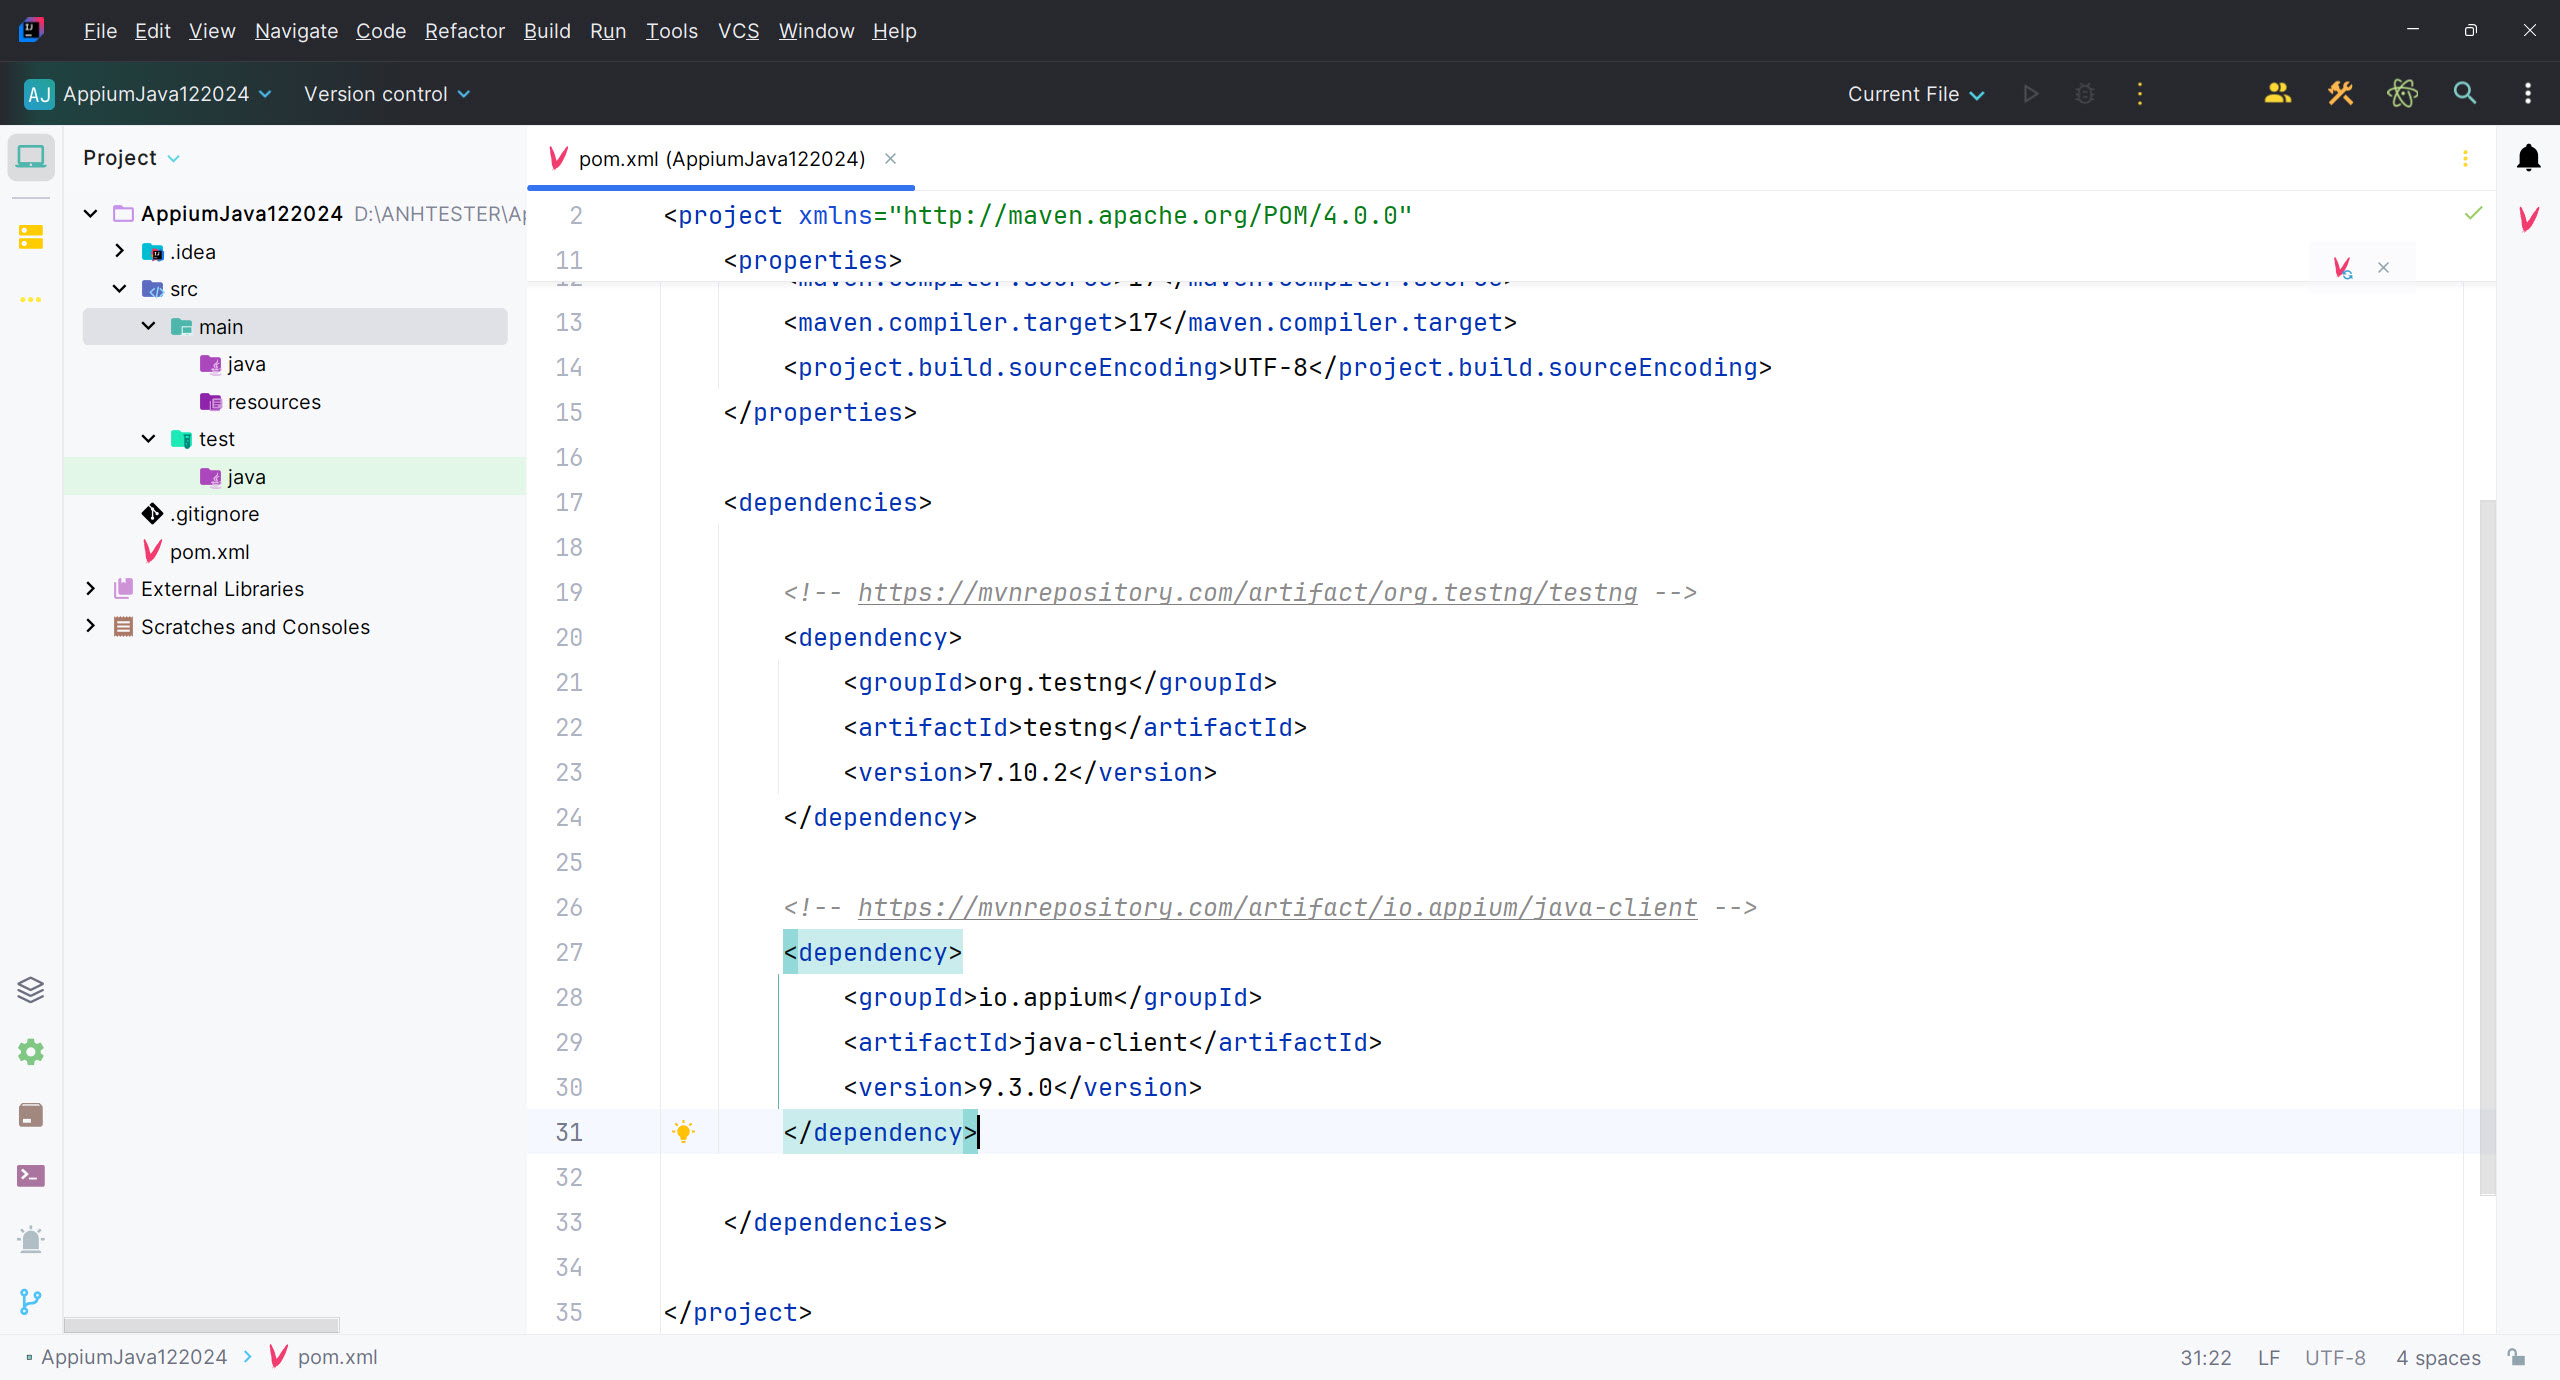Change 4 spaces indent setting
Viewport: 2560px width, 1380px height.
[x=2438, y=1357]
